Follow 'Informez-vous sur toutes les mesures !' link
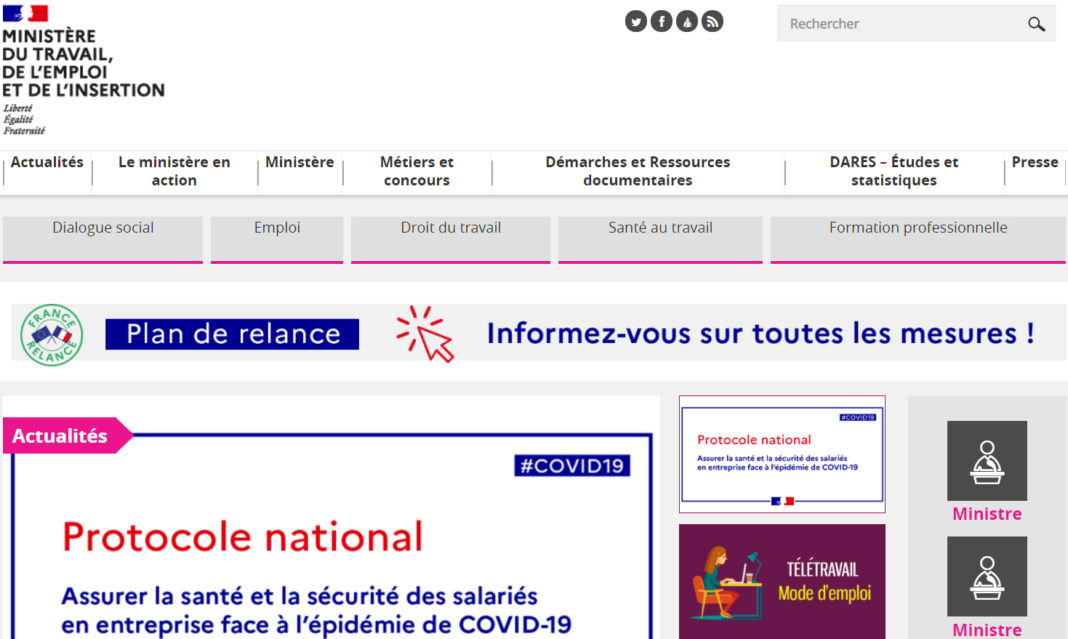 [x=760, y=333]
